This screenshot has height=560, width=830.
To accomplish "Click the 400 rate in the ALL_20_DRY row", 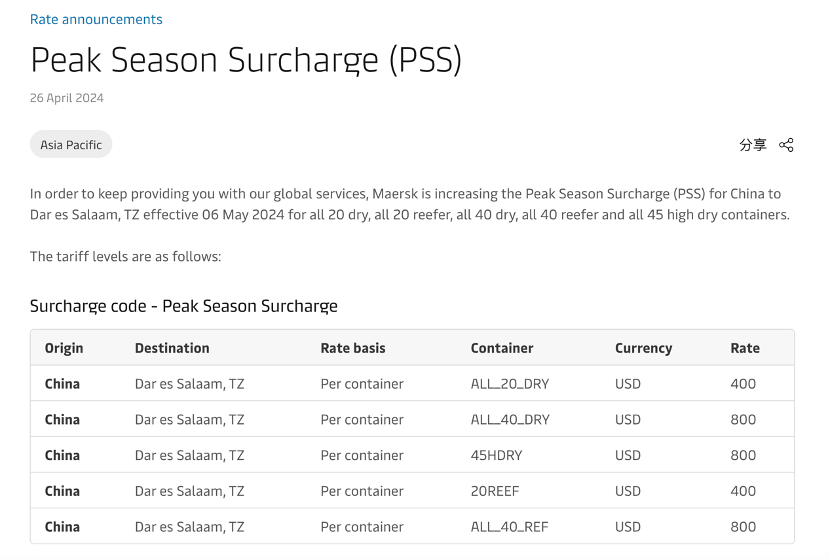I will [743, 384].
